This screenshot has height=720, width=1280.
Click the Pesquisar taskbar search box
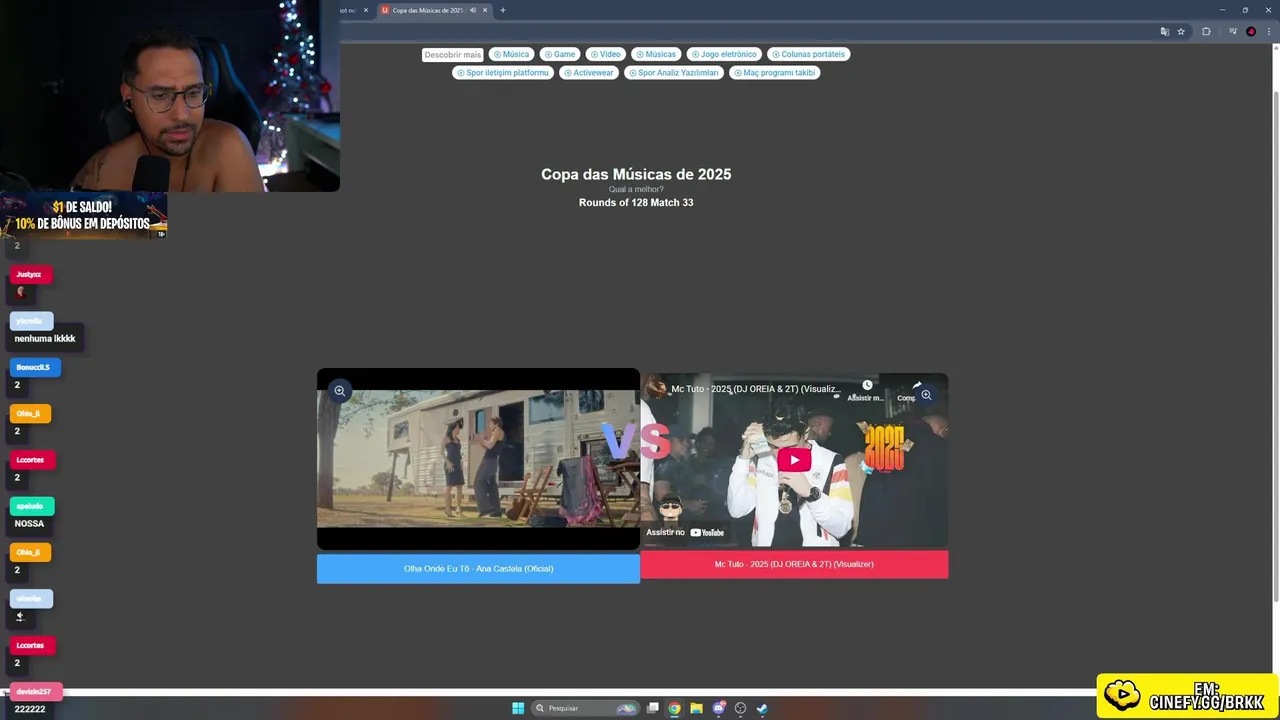pos(586,708)
